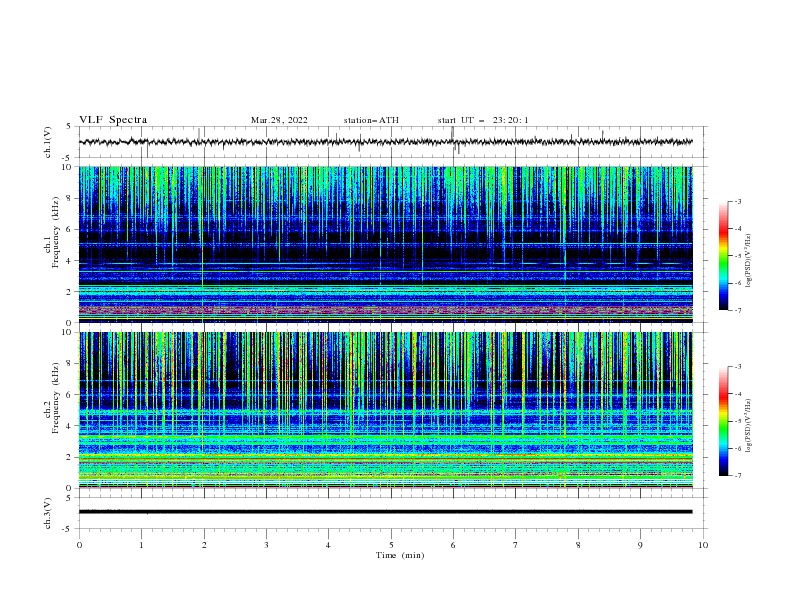The height and width of the screenshot is (612, 792).
Task: Click the 'ch.3(V)' waveform axis label
Action: pos(48,513)
